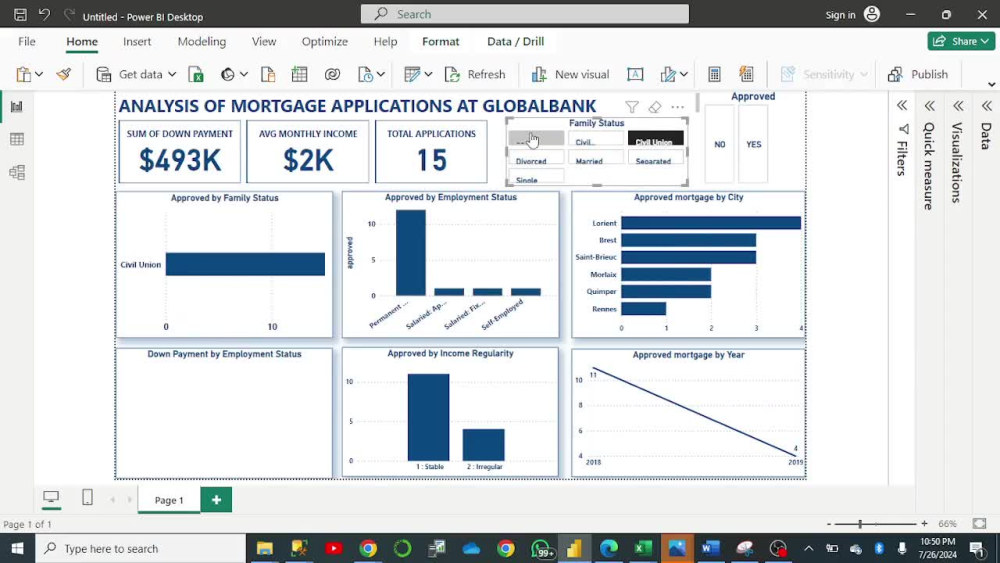This screenshot has width=1000, height=563.
Task: Insert a Text box from ribbon
Action: 635,75
